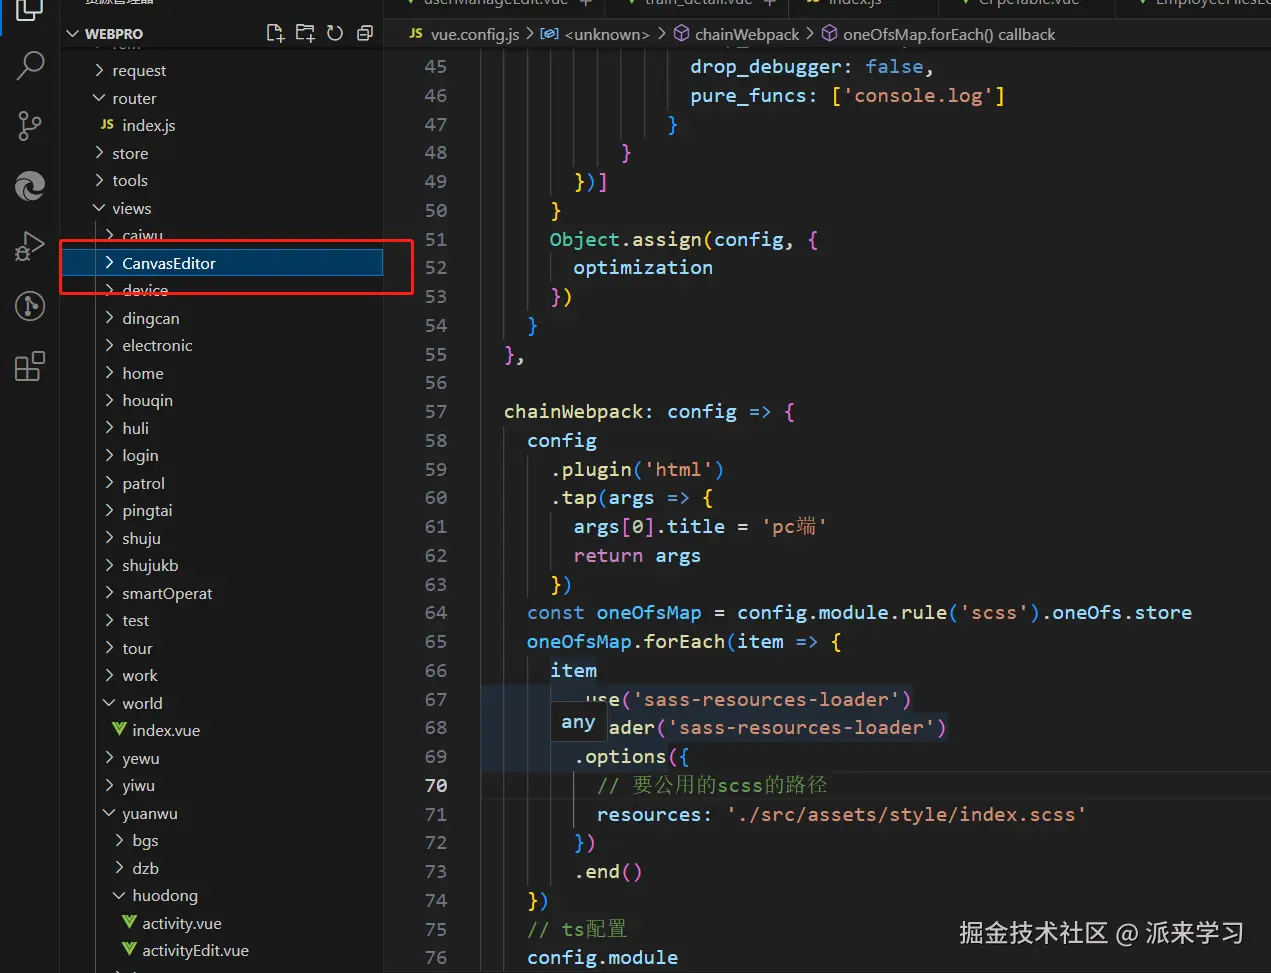Open activity.vue file
The width and height of the screenshot is (1271, 973).
click(182, 923)
